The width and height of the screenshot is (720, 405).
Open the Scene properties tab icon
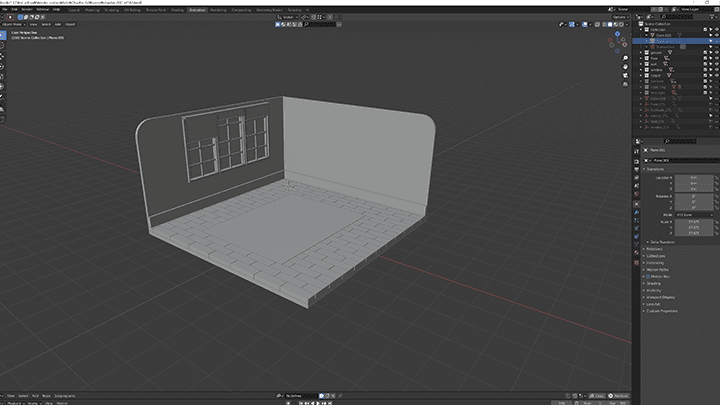click(636, 186)
